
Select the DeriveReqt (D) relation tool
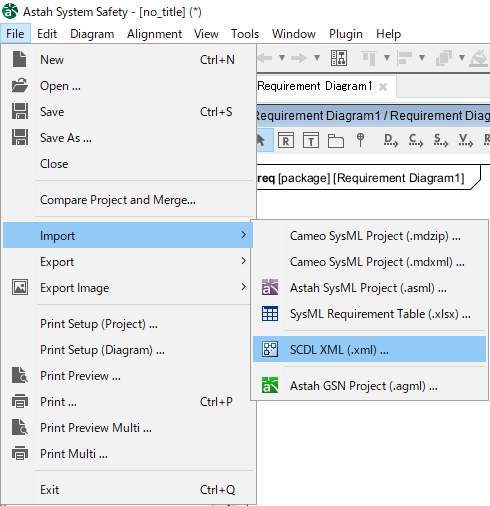[391, 140]
